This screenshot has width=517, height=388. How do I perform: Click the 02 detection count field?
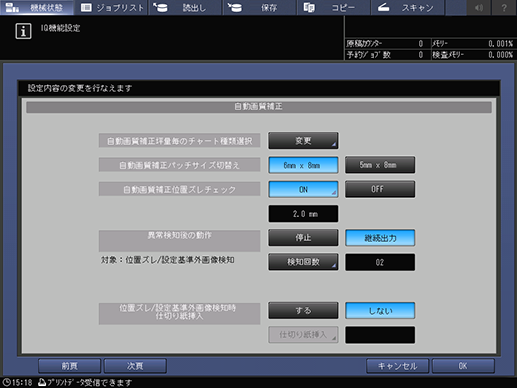pyautogui.click(x=380, y=262)
